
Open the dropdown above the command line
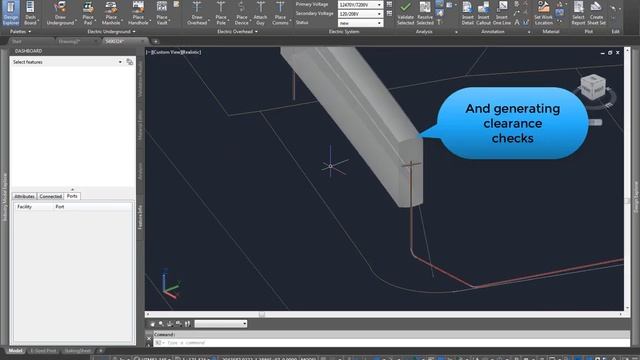point(221,324)
